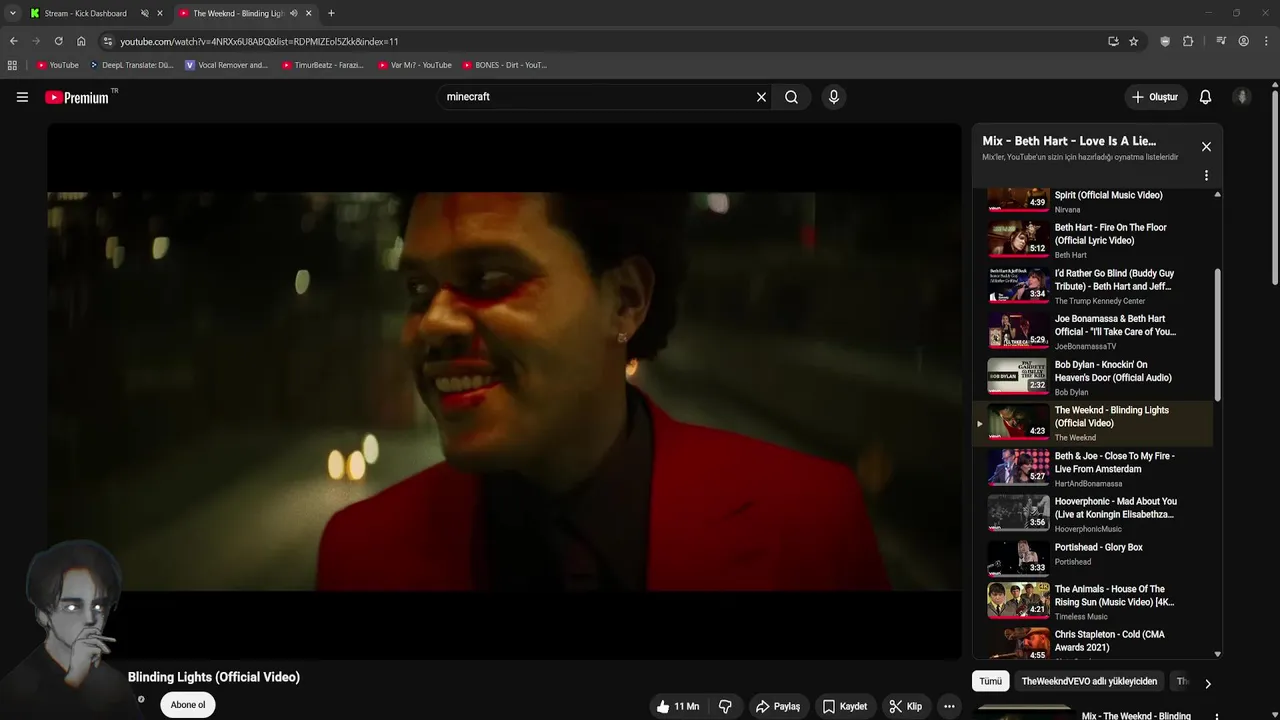
Task: Open the DeepL Translate bookmark
Action: [x=131, y=65]
